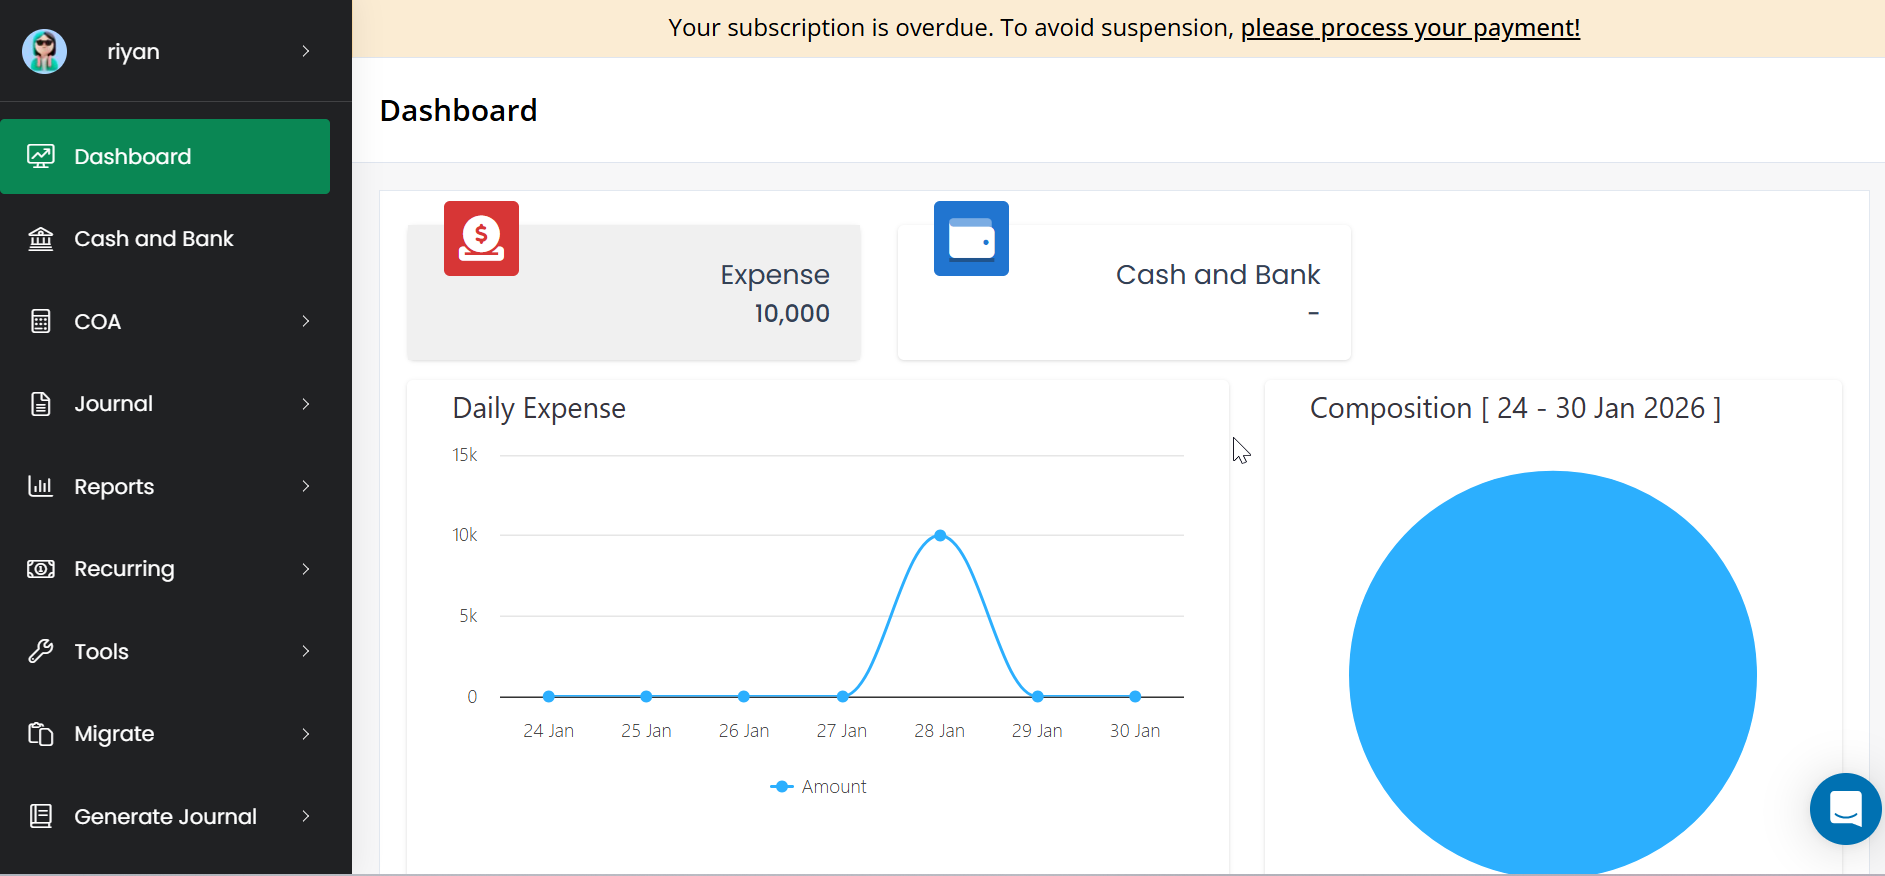Click the COA calculator icon in sidebar
This screenshot has width=1885, height=876.
[41, 321]
